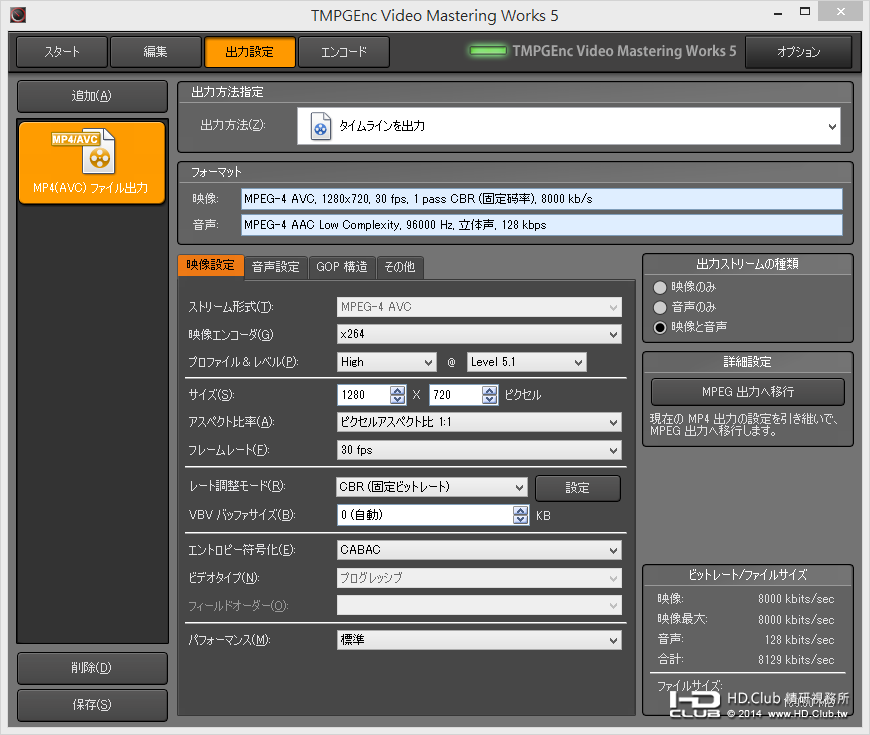Click the オプション button
The height and width of the screenshot is (735, 870).
pos(798,52)
